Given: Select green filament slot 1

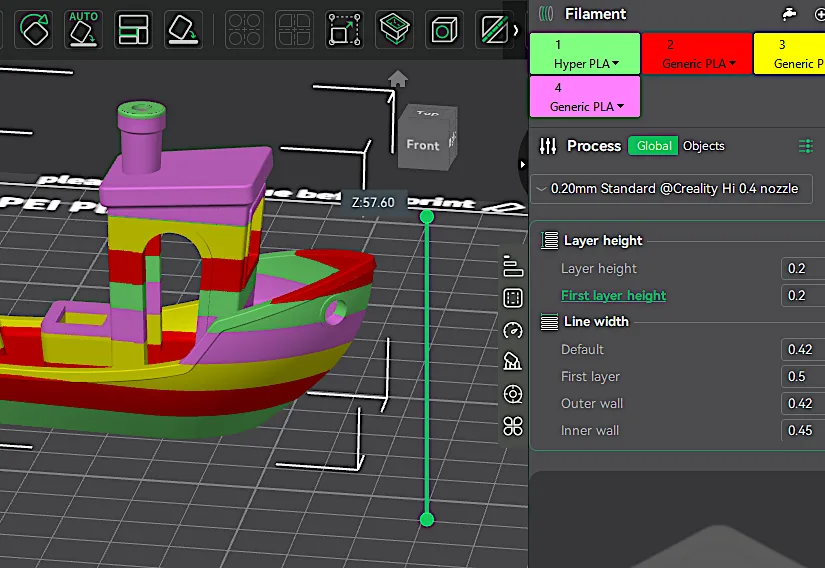Looking at the screenshot, I should click(x=585, y=54).
